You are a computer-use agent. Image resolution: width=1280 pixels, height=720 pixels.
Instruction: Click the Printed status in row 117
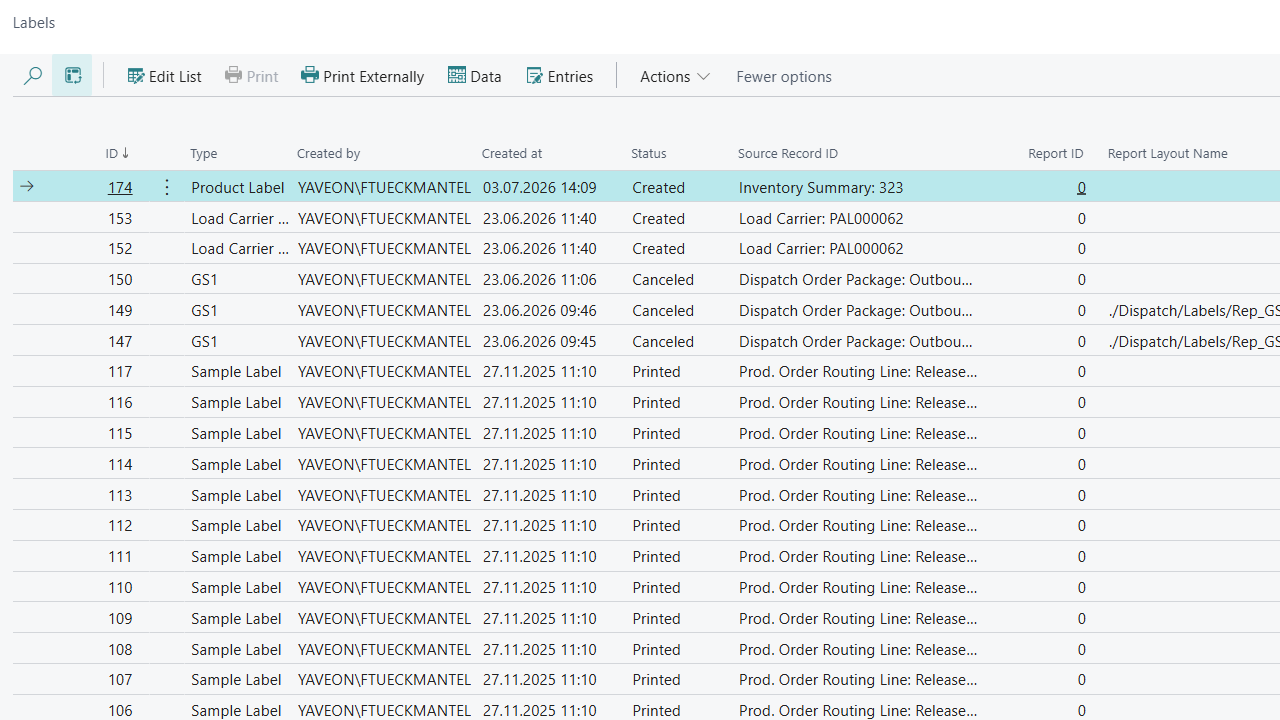click(657, 371)
